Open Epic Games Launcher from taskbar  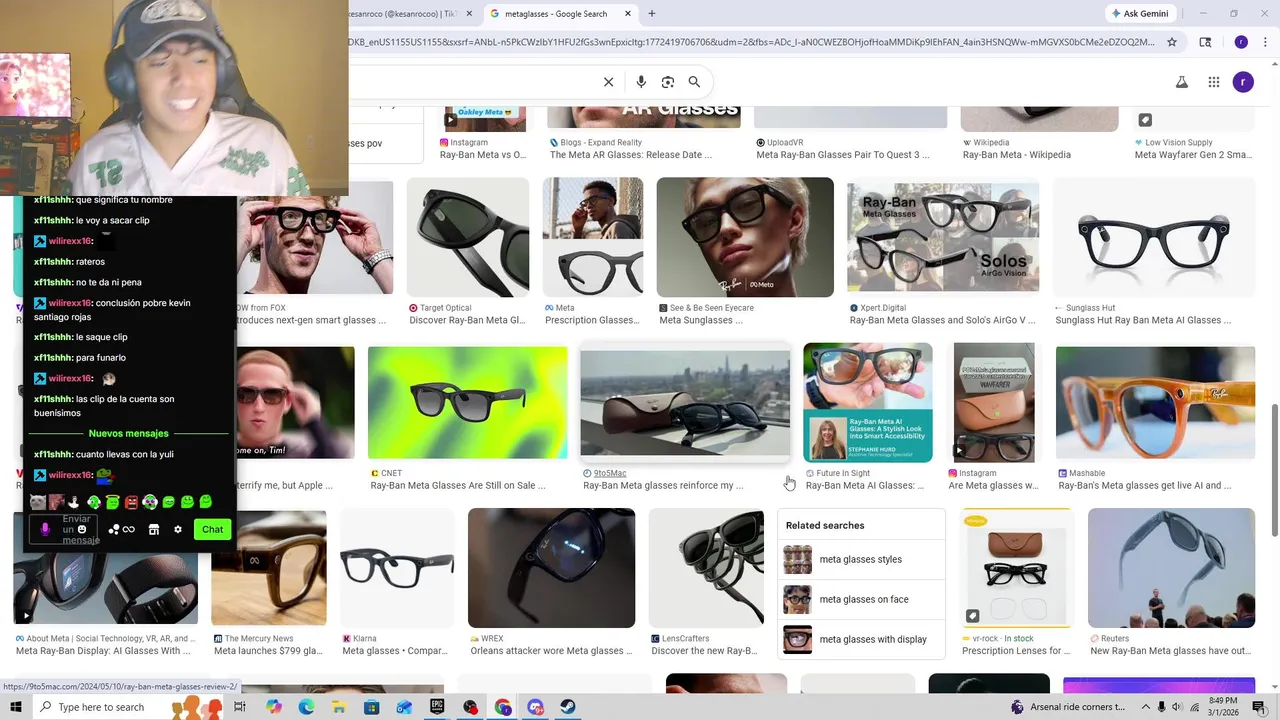437,707
